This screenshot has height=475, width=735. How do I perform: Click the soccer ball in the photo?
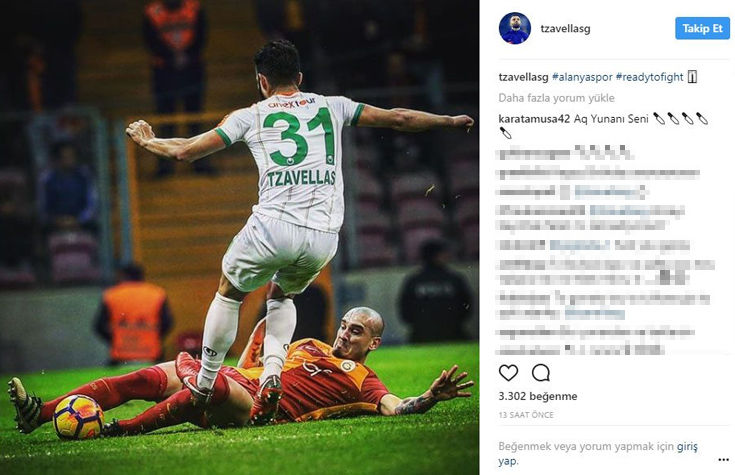point(78,417)
